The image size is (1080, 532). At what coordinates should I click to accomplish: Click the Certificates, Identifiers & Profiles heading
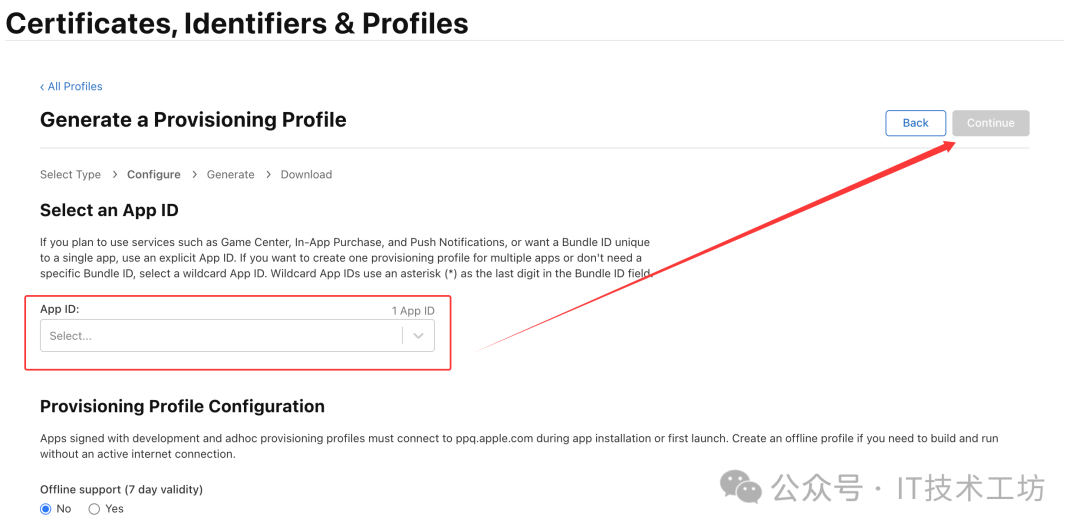[x=237, y=23]
